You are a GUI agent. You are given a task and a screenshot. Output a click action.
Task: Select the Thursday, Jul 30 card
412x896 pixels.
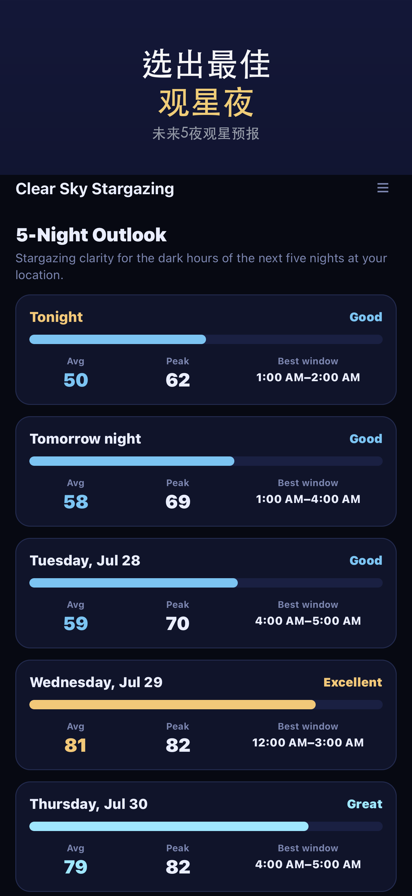[206, 837]
